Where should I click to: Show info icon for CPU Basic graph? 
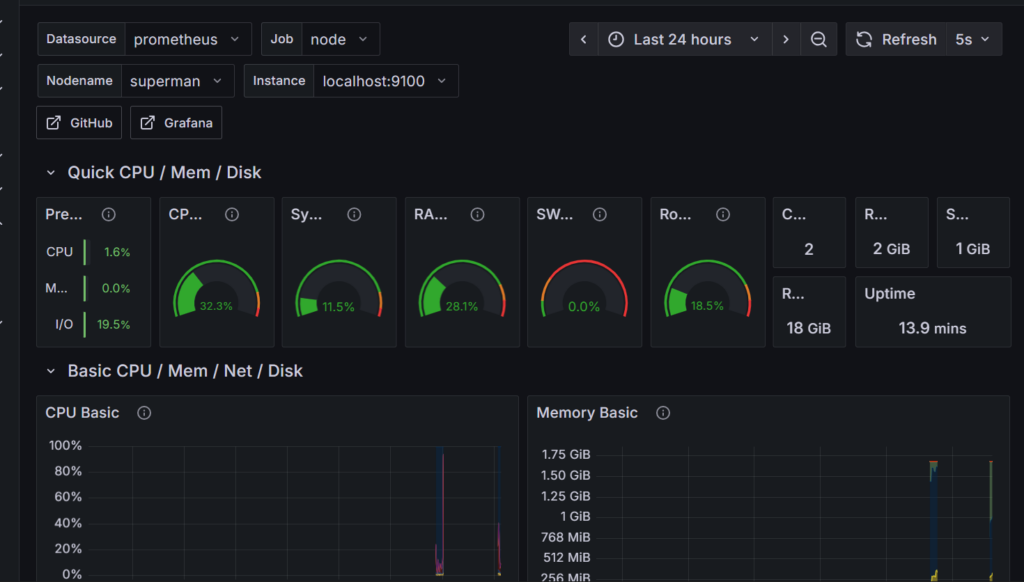point(144,413)
